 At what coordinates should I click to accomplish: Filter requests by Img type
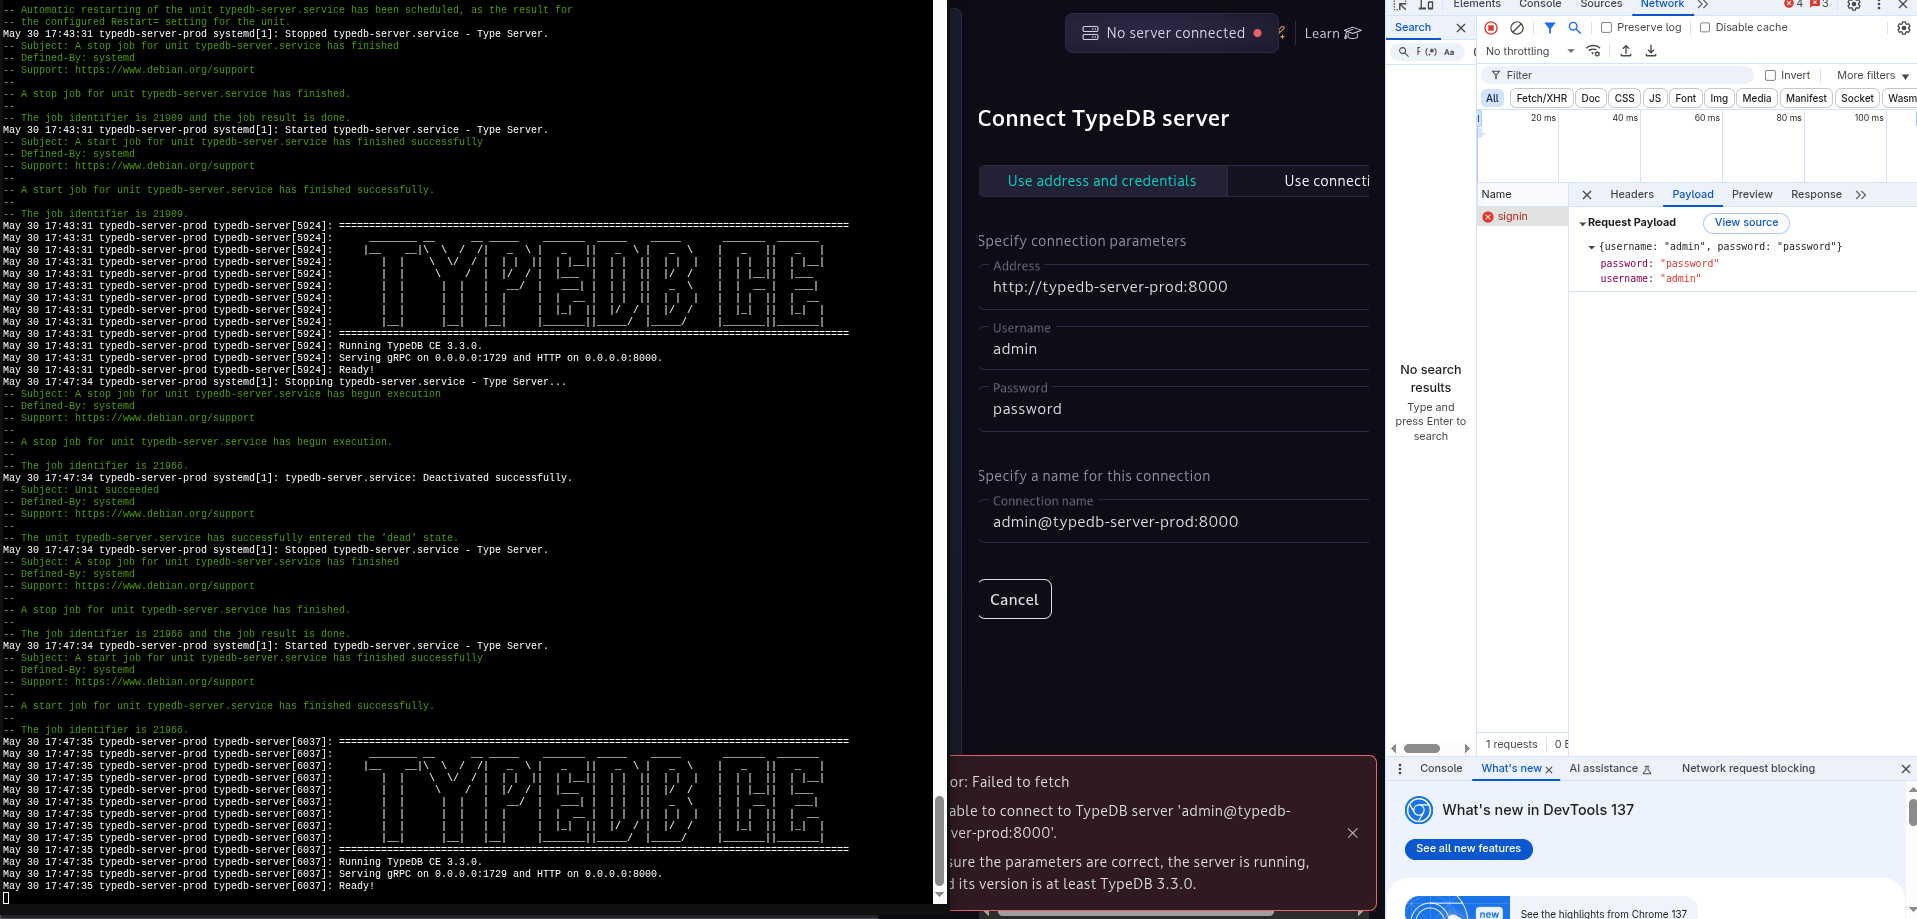(x=1719, y=98)
